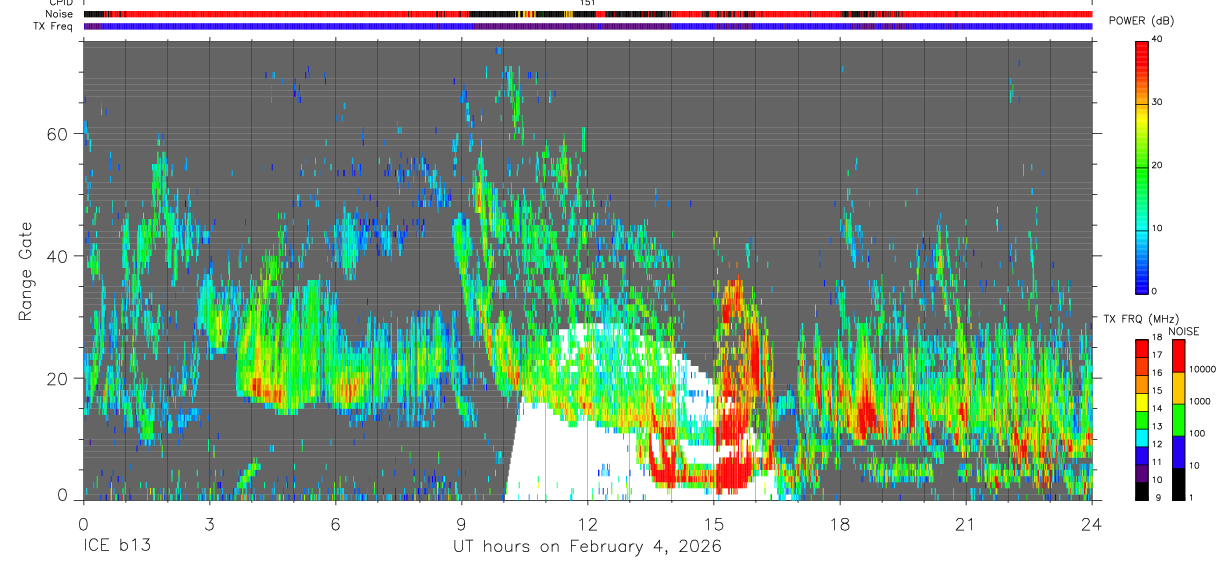The image size is (1228, 567).
Task: Select the 'Range Gate' y-axis title
Action: (x=25, y=269)
